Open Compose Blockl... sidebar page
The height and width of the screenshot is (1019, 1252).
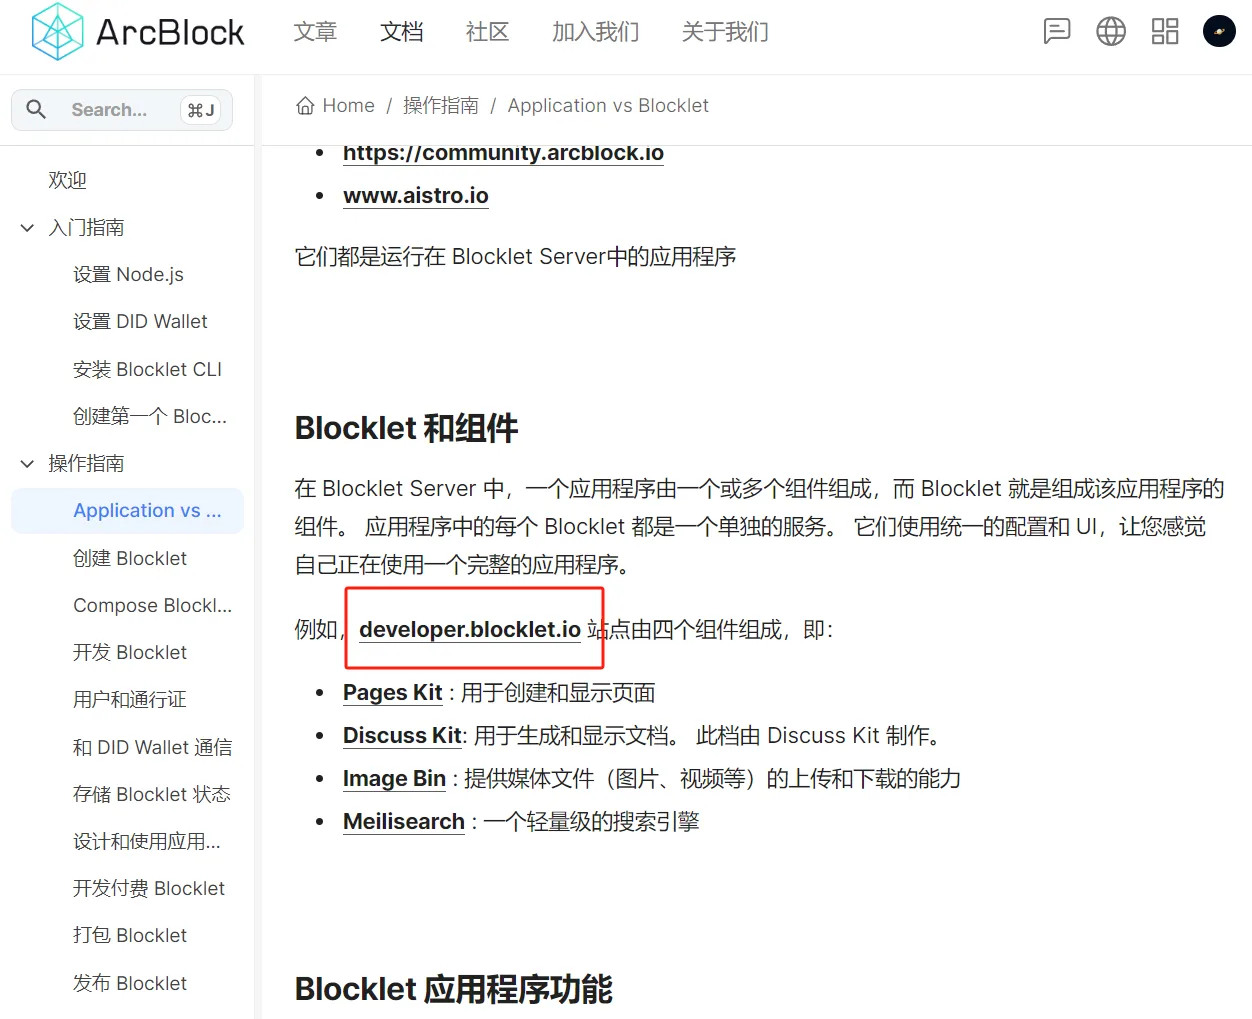pyautogui.click(x=152, y=606)
